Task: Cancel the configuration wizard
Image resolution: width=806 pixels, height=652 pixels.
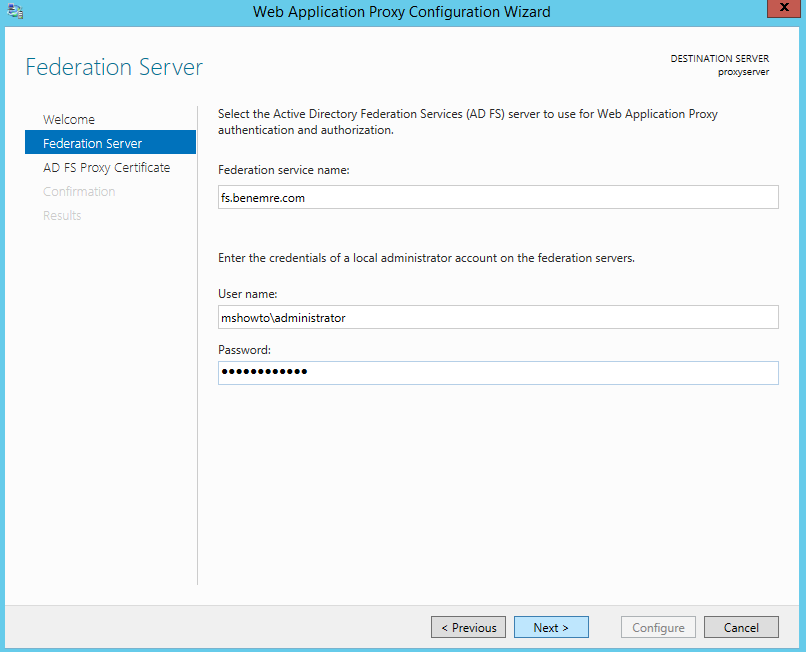Action: (741, 627)
